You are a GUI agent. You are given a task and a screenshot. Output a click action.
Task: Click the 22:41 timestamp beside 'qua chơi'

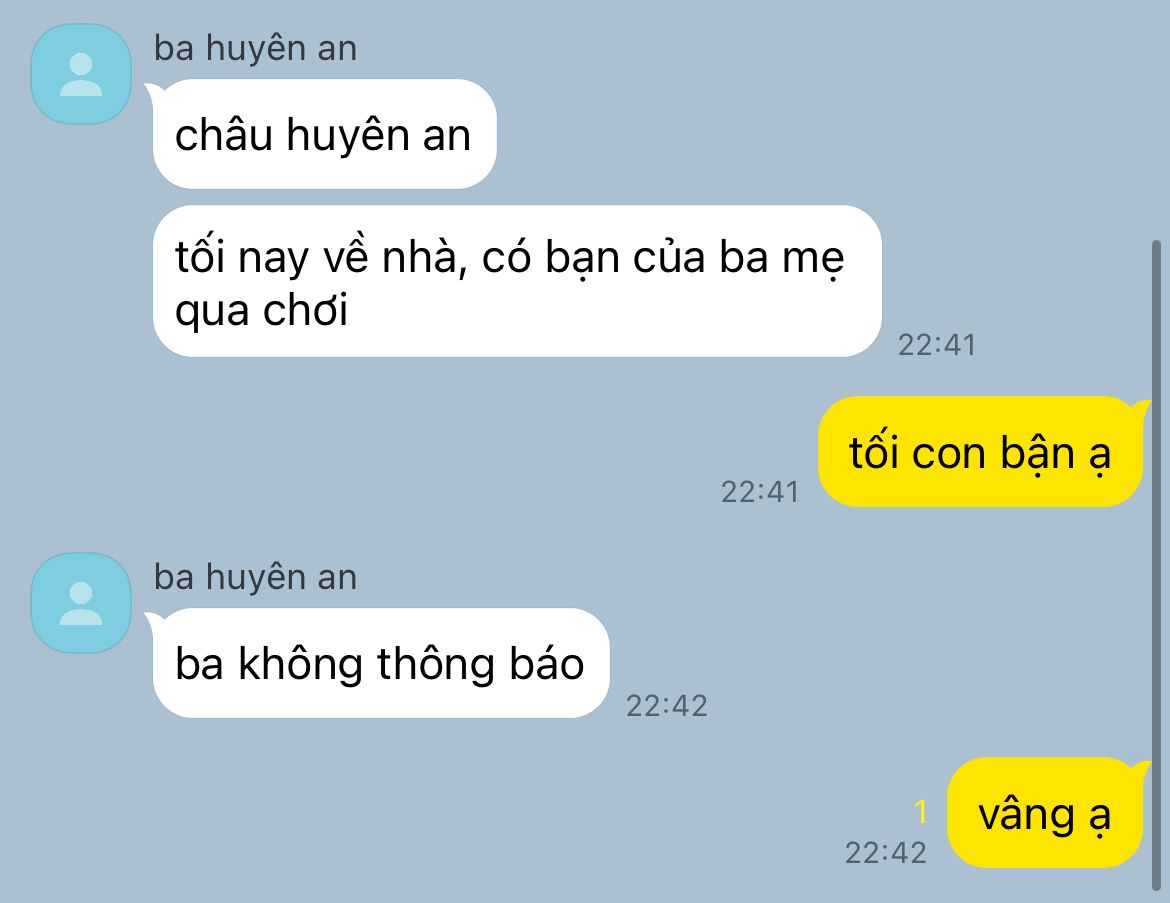936,345
